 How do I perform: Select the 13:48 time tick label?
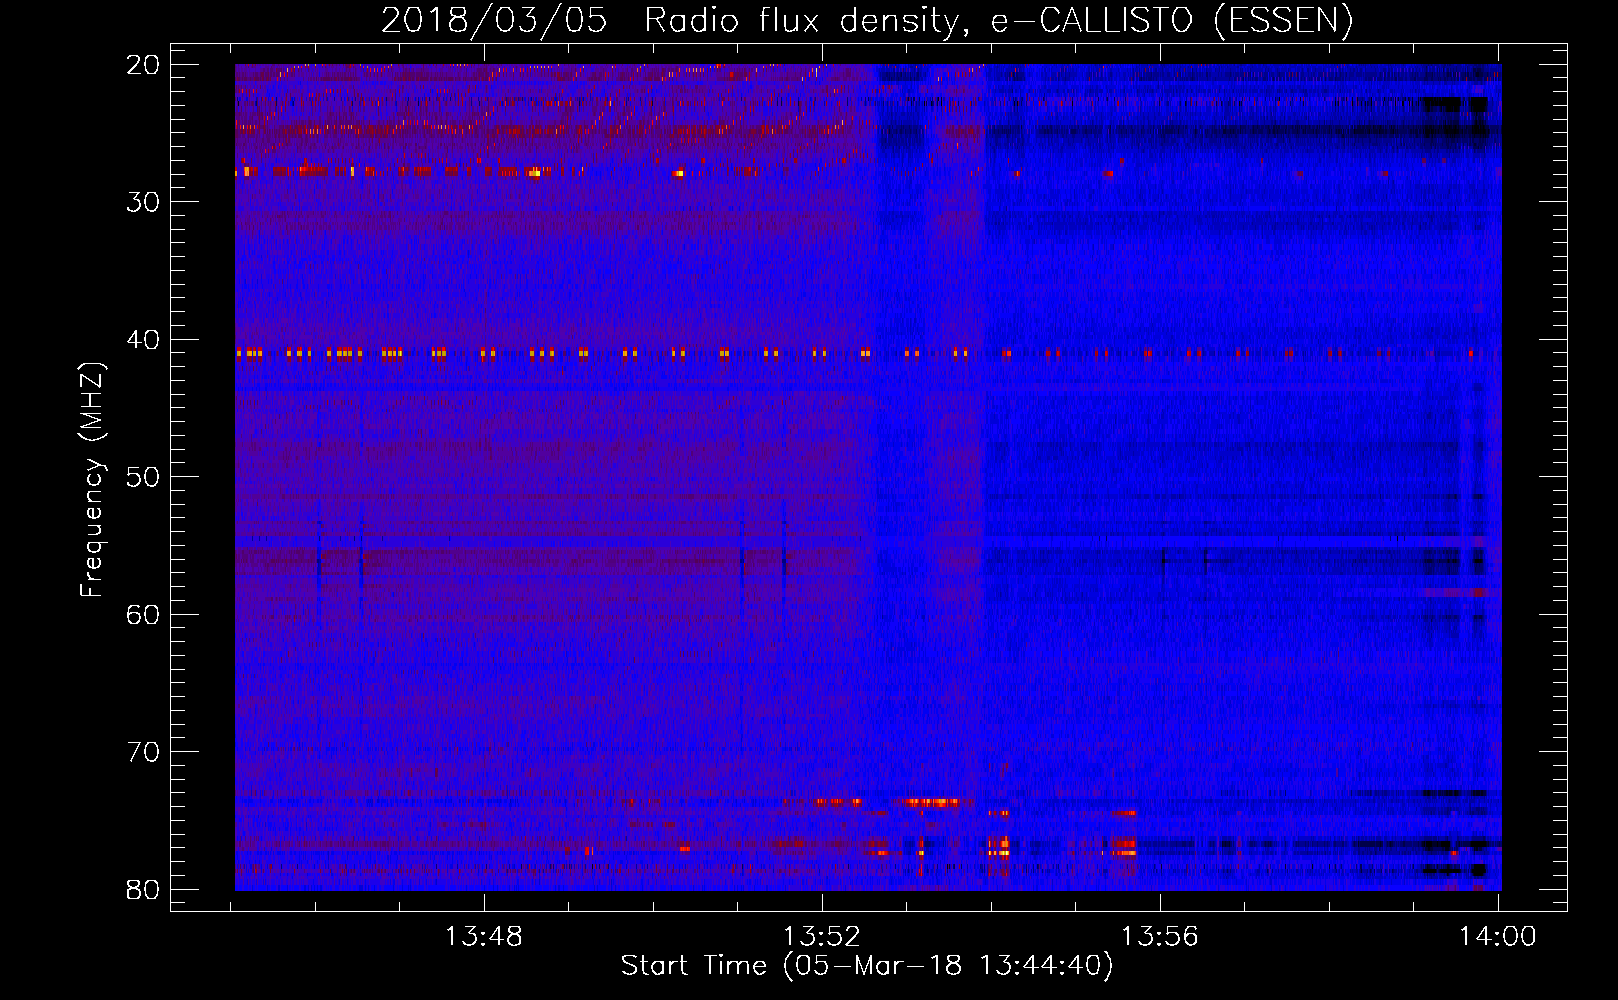click(x=483, y=937)
